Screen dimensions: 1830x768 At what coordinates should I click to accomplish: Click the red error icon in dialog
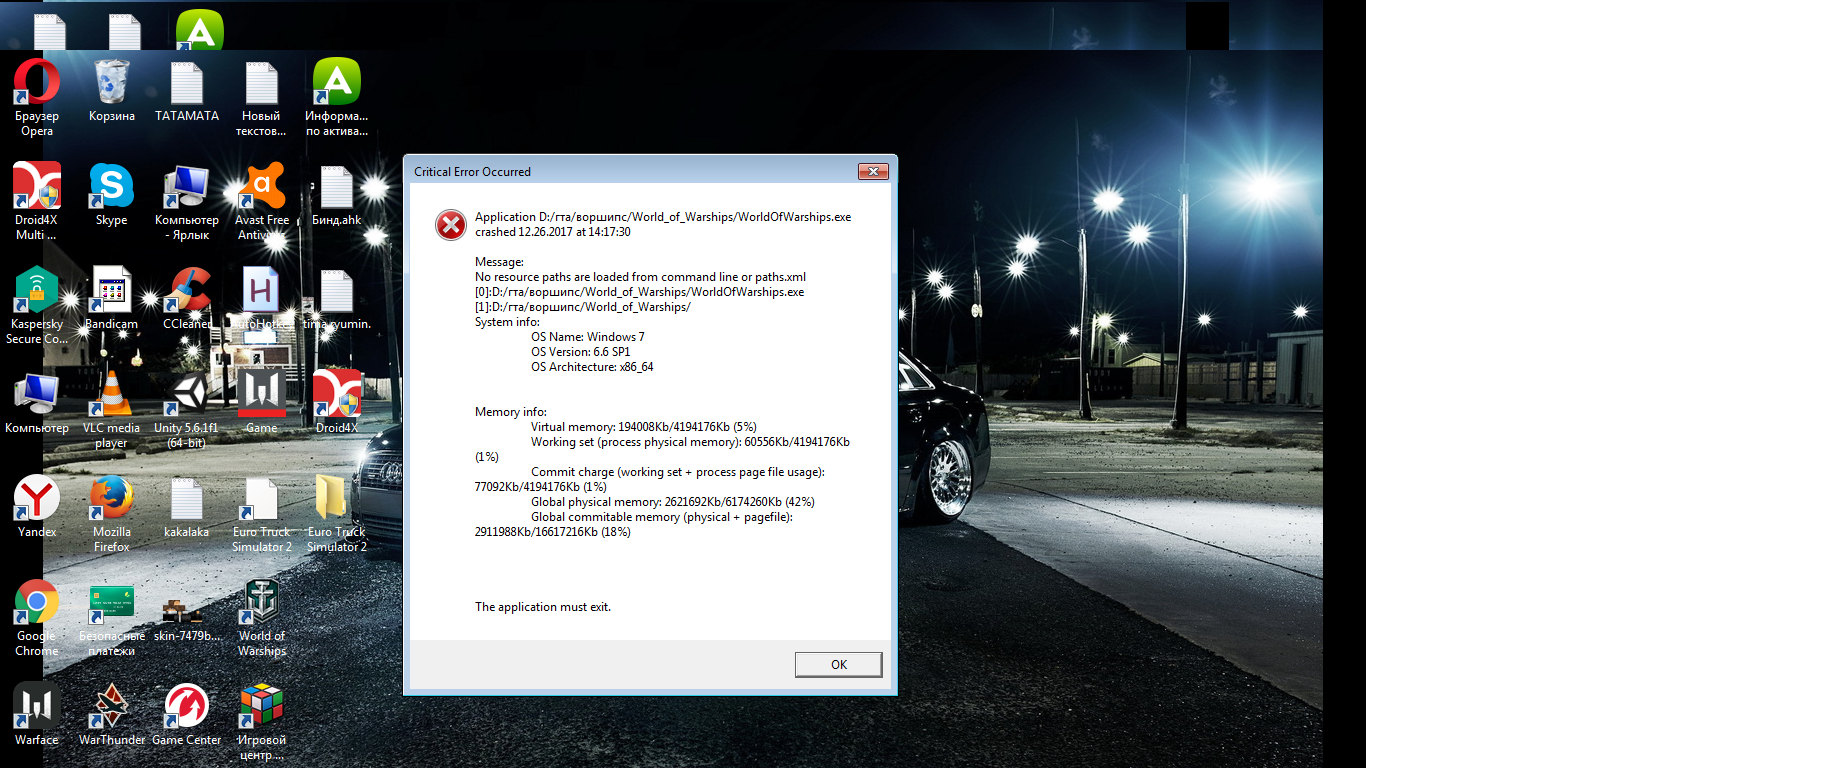451,225
